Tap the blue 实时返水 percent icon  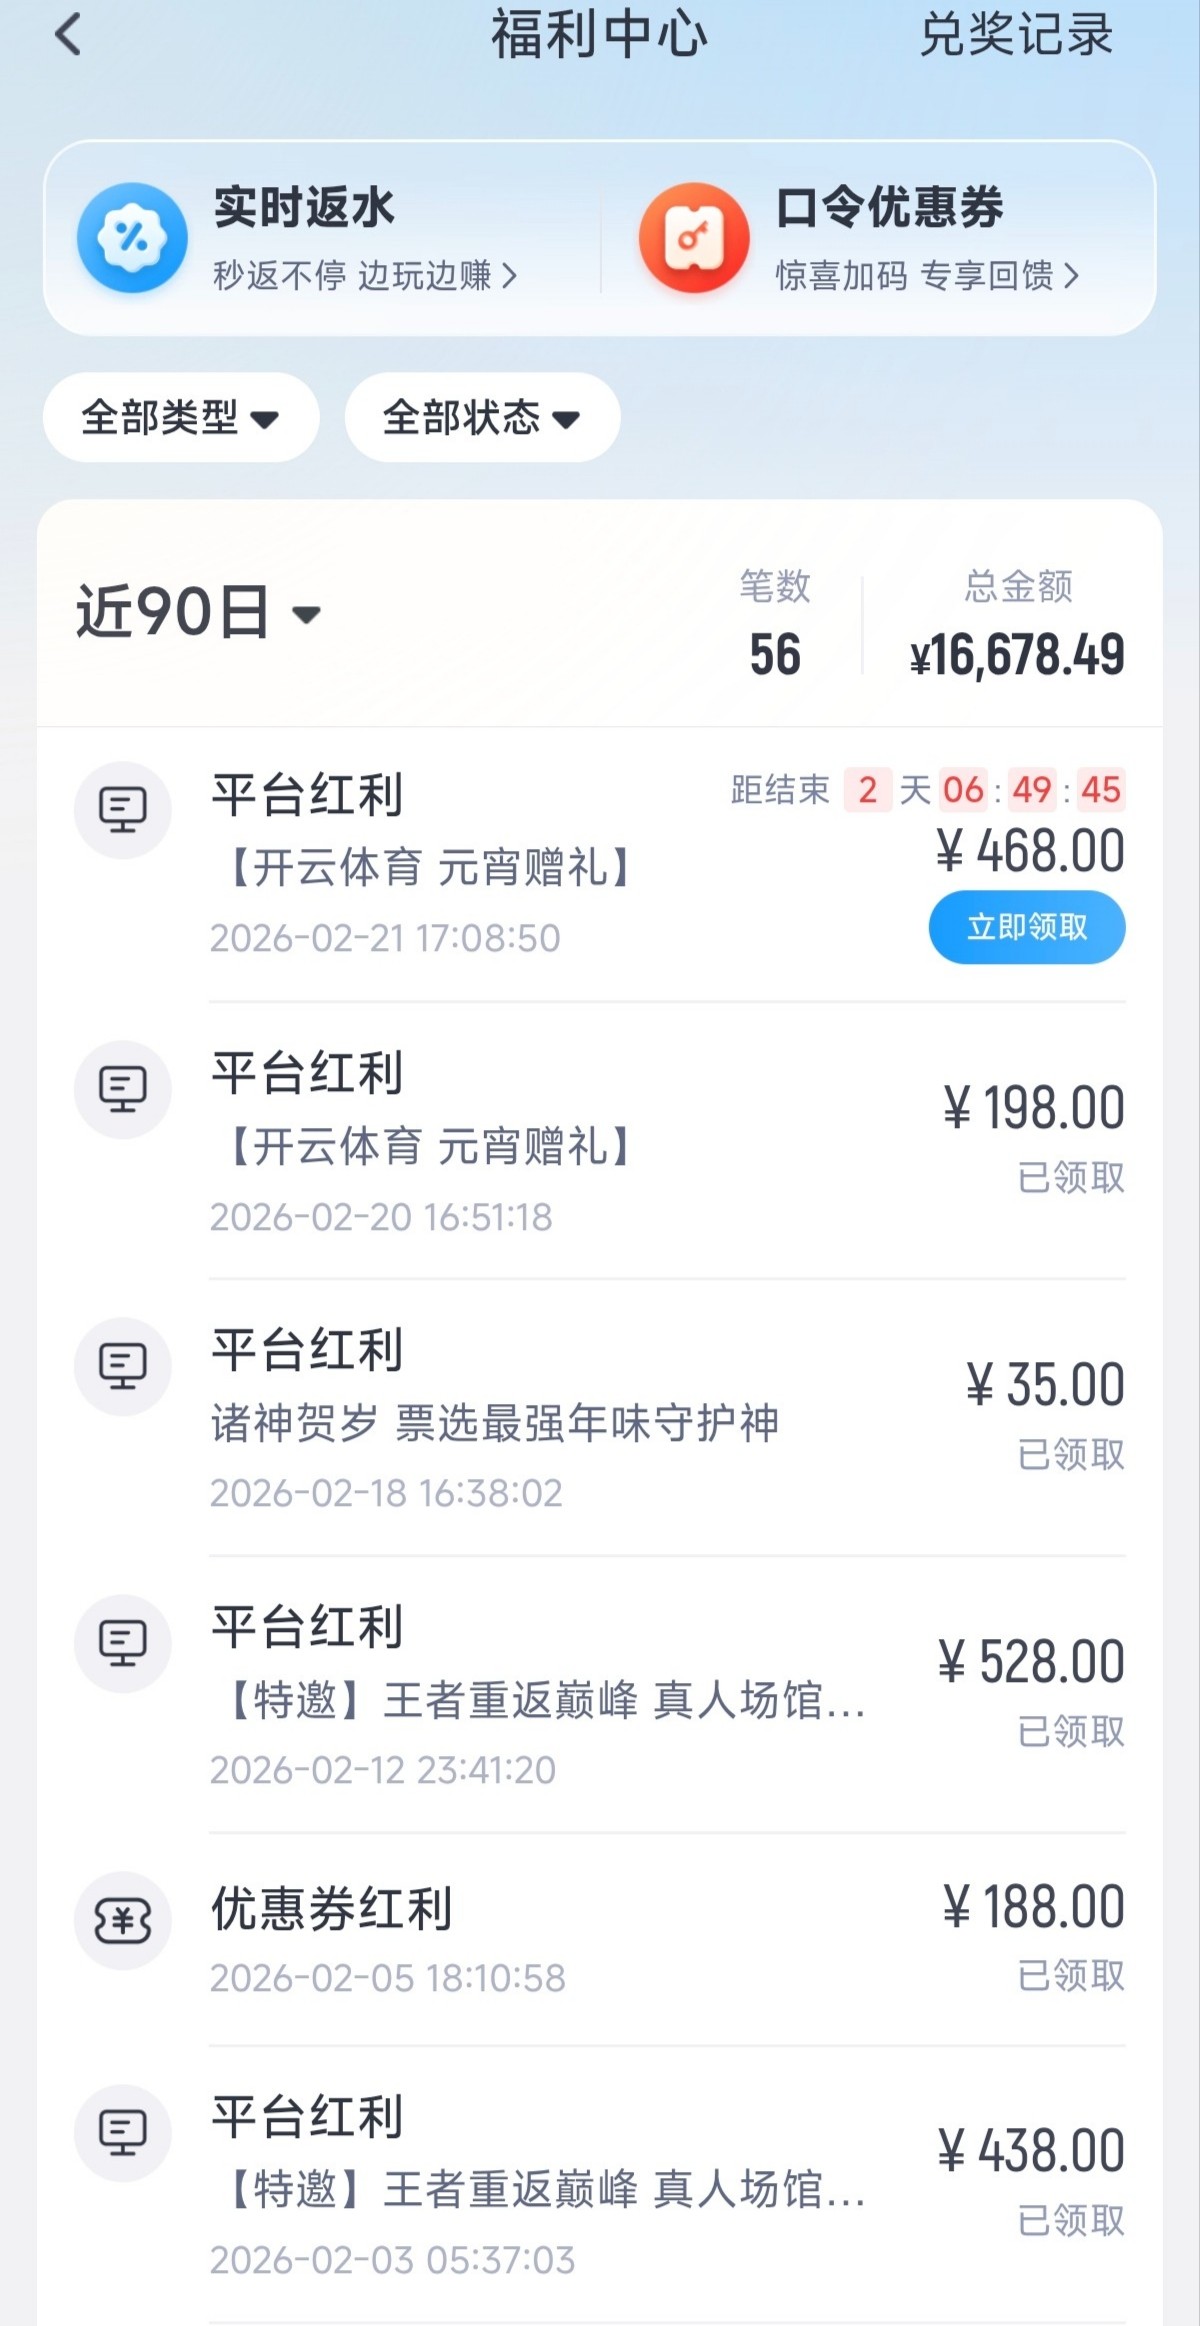tap(132, 238)
